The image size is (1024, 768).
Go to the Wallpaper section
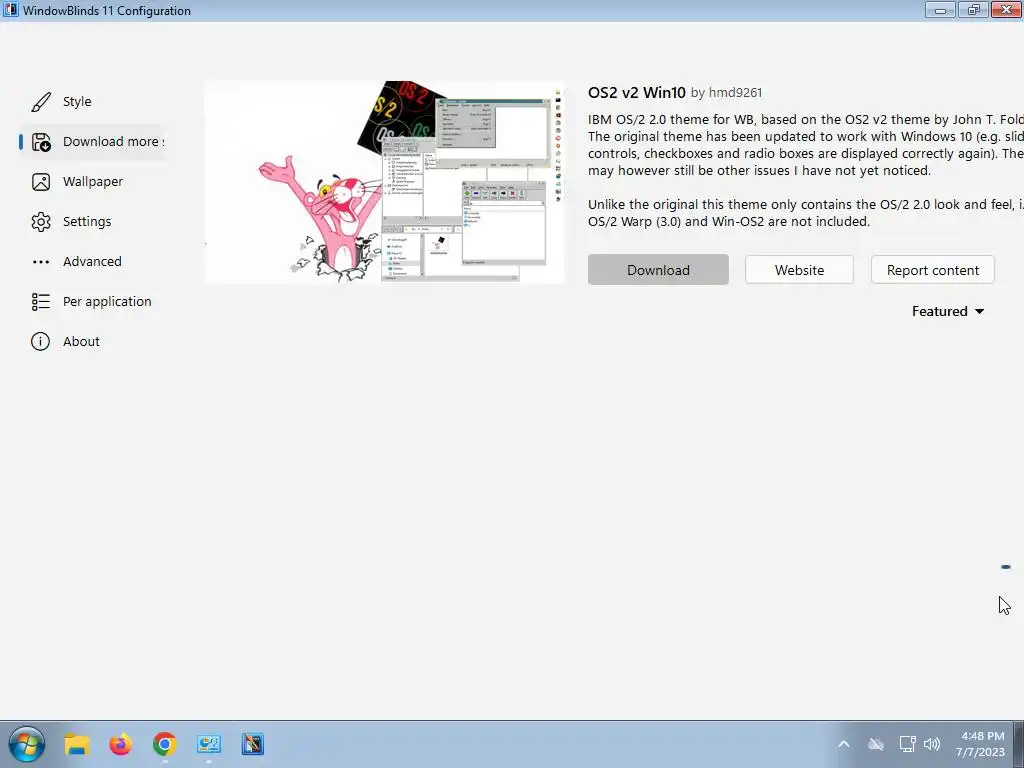pos(91,182)
